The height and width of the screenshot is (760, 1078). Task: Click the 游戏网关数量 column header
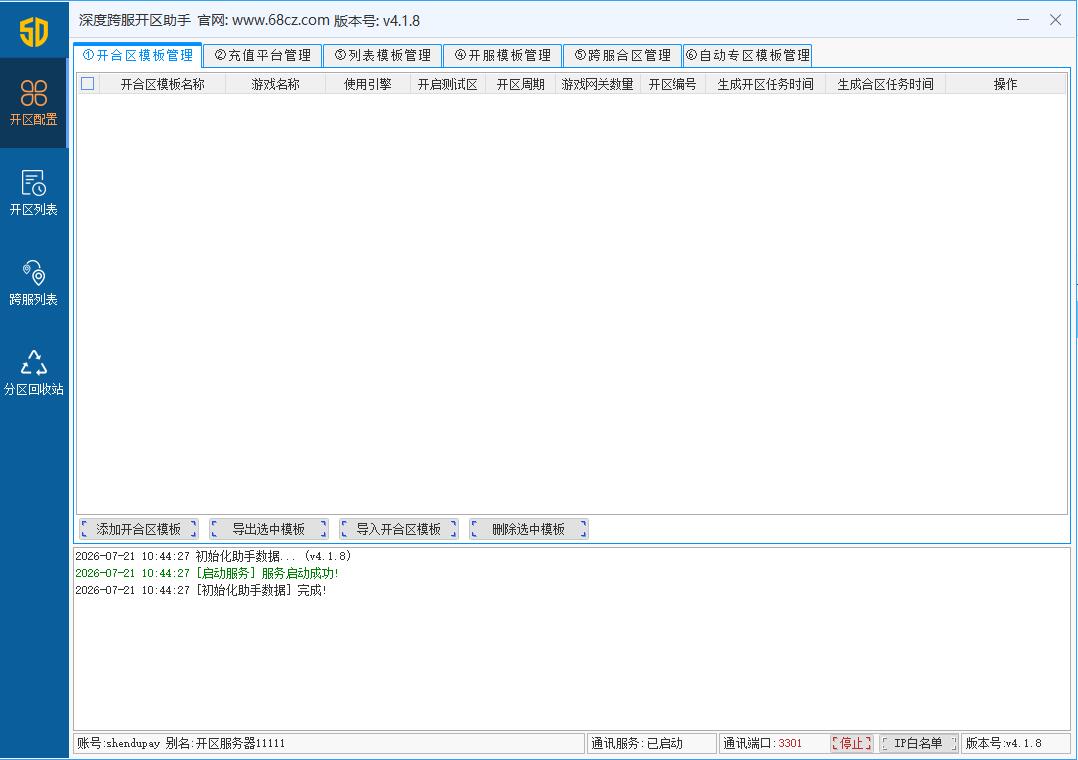pos(597,84)
